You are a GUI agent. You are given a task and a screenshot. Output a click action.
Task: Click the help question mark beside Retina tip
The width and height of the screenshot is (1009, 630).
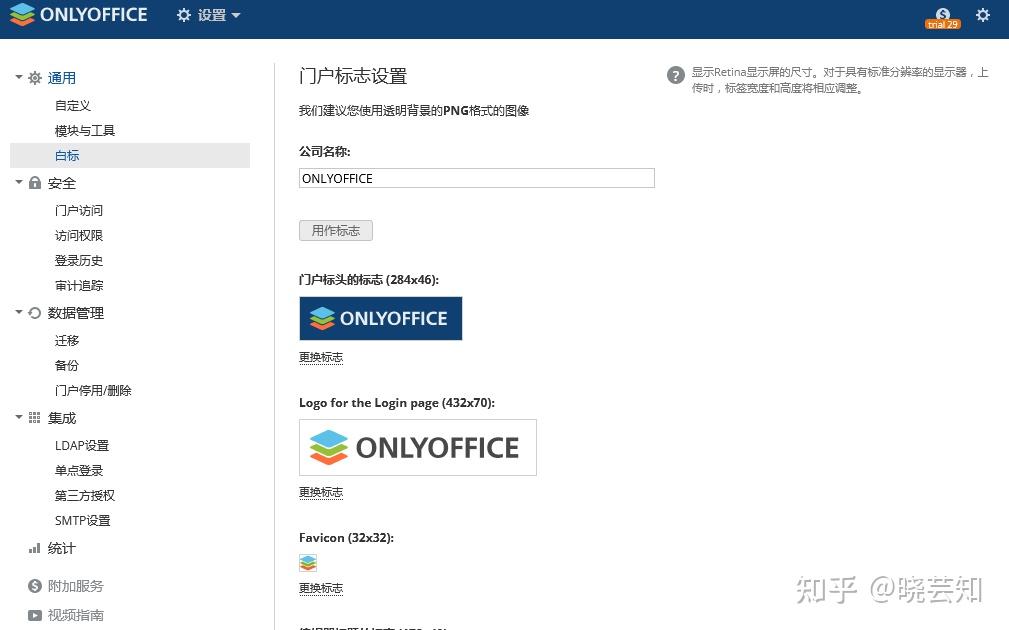(676, 75)
